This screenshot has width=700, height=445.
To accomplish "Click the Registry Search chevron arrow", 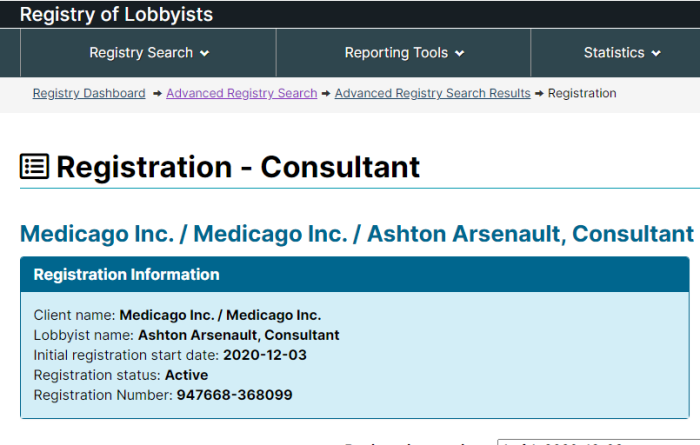I will (204, 54).
